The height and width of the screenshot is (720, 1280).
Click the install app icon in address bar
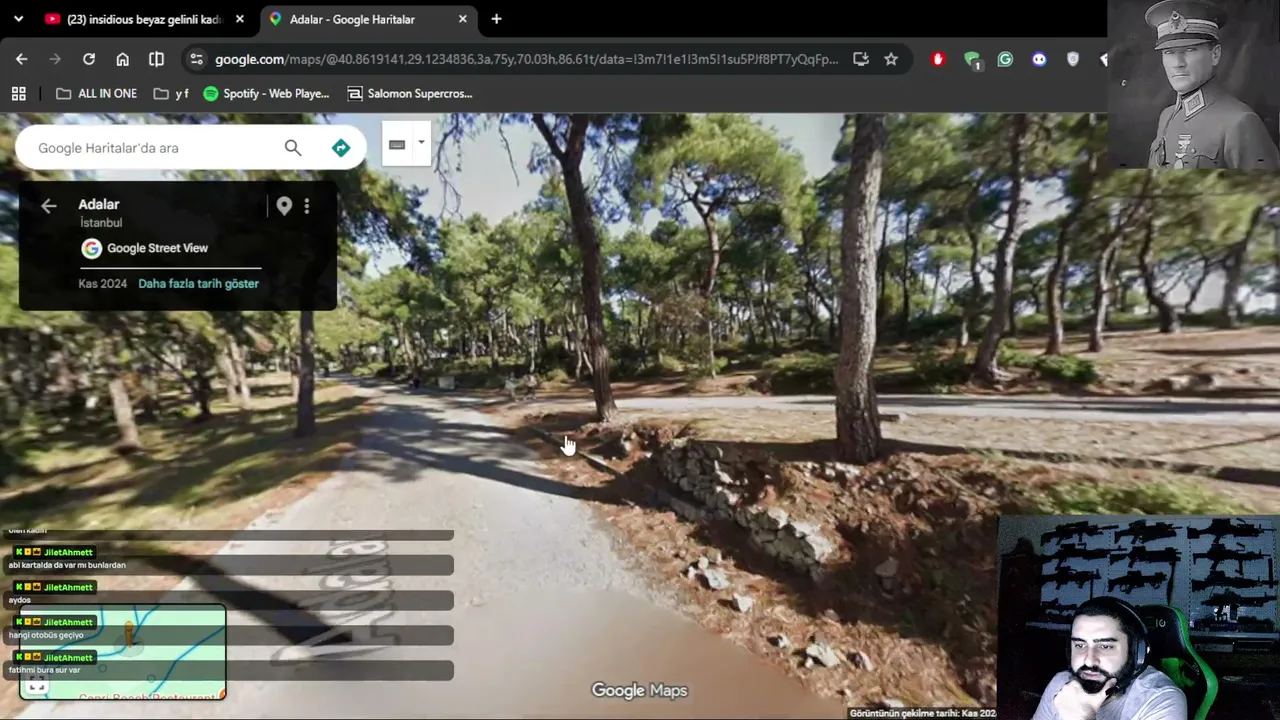[861, 59]
